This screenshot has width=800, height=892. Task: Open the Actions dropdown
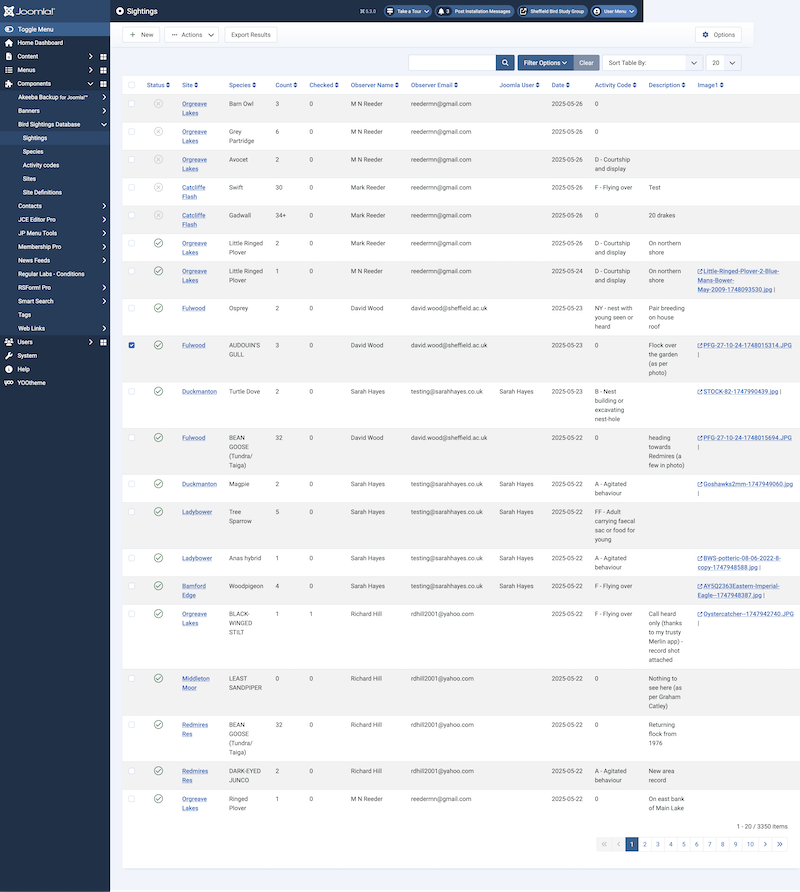click(191, 35)
